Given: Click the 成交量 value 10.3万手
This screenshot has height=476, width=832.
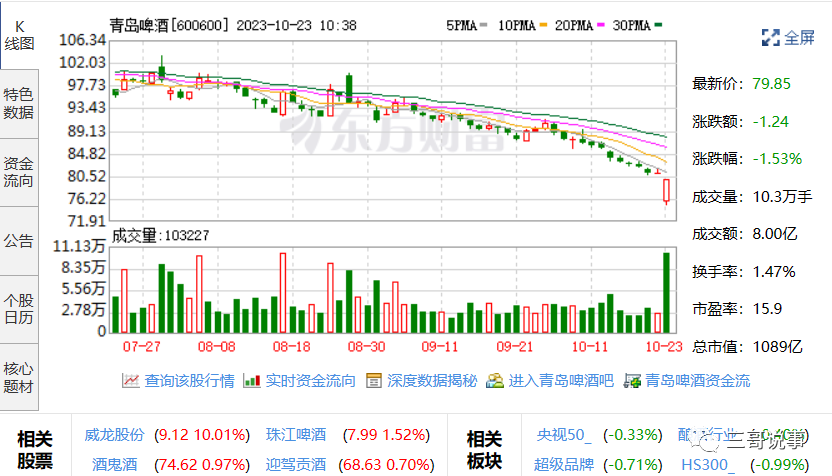Looking at the screenshot, I should click(x=782, y=197).
